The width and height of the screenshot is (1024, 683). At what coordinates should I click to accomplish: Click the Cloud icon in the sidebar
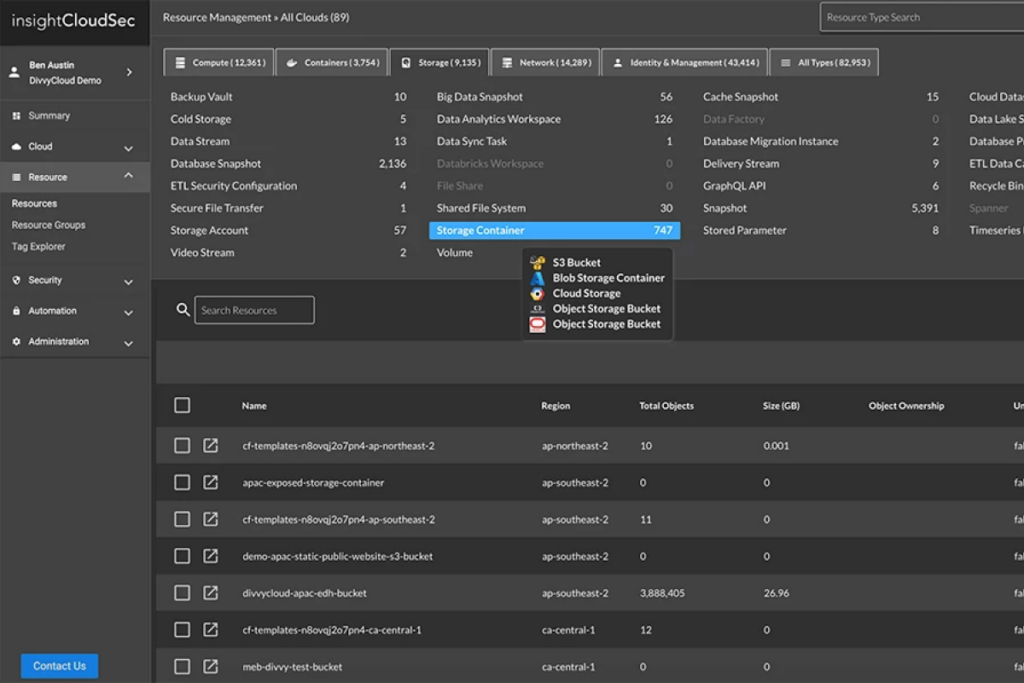[17, 145]
